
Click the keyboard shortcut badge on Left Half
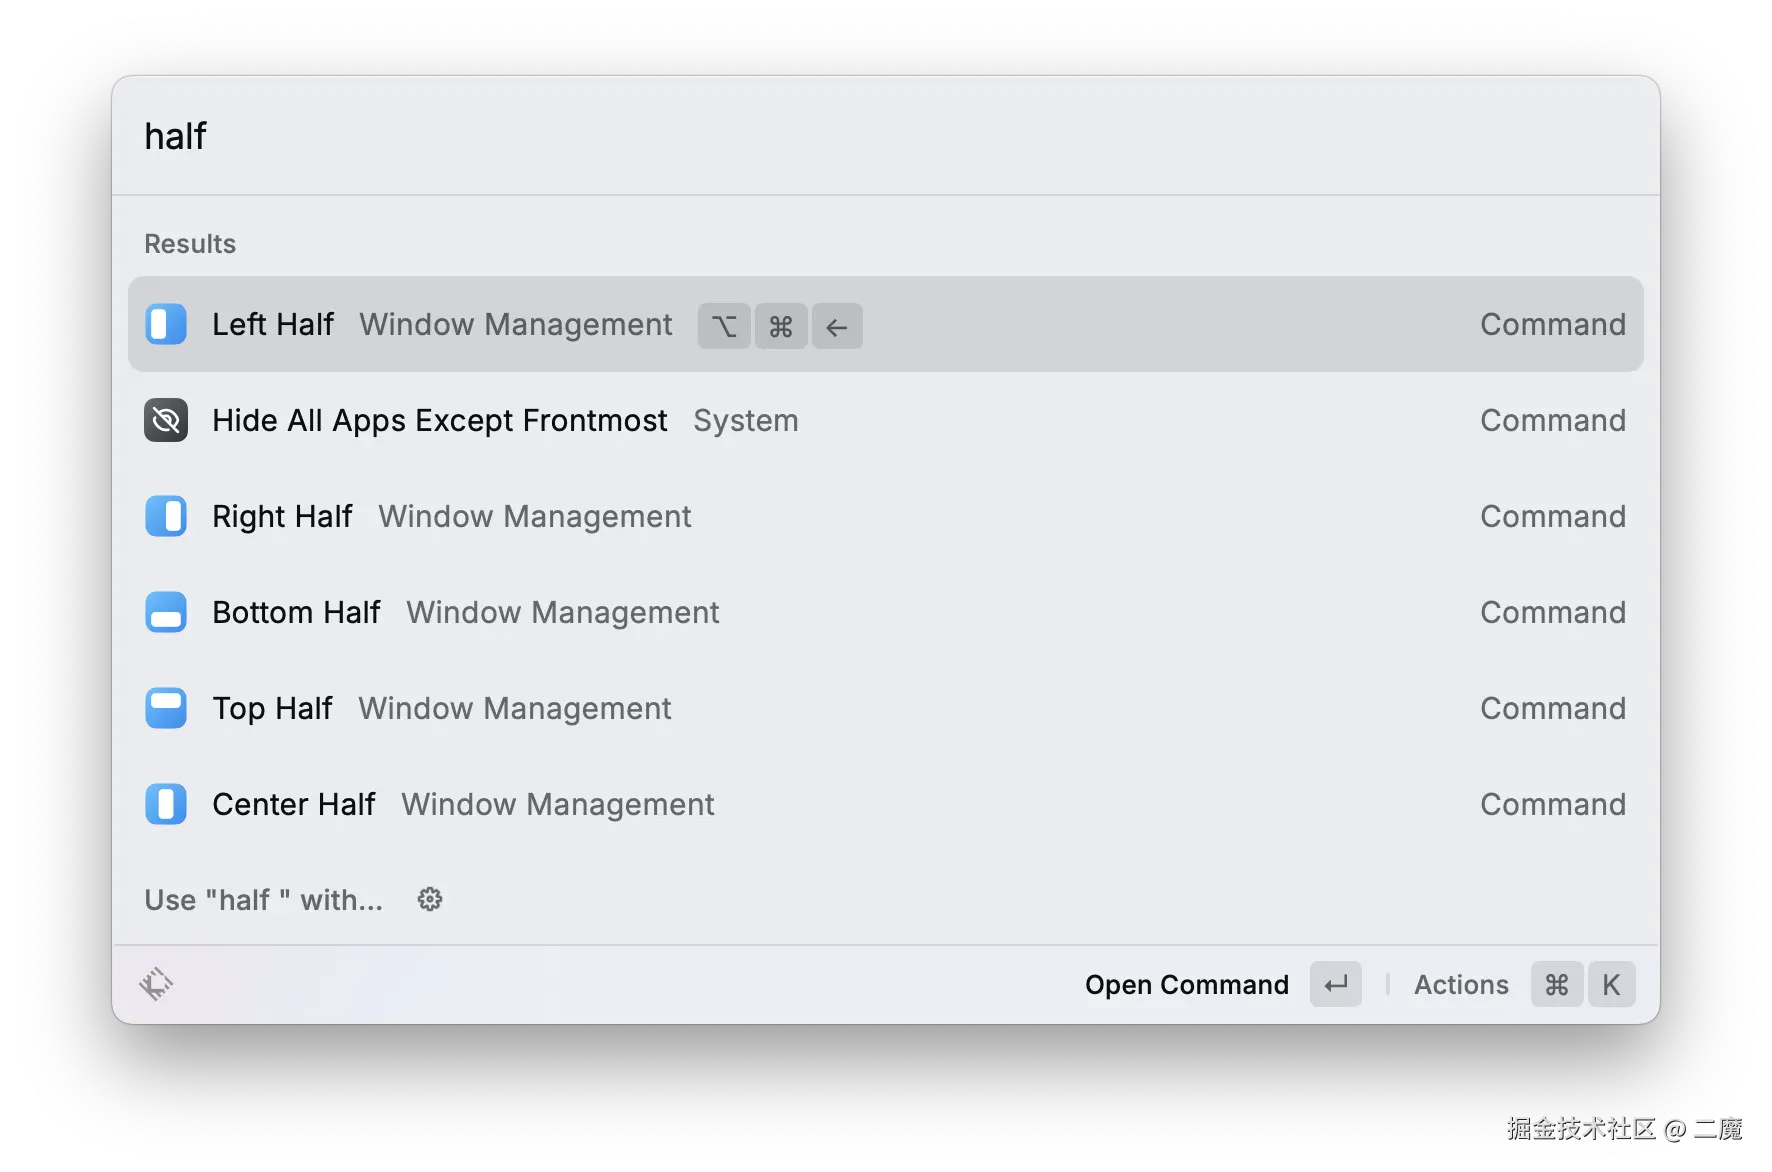(781, 326)
